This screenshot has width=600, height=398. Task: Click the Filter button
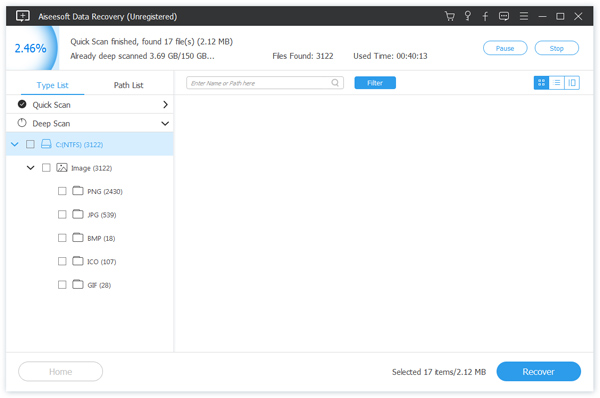click(x=375, y=83)
